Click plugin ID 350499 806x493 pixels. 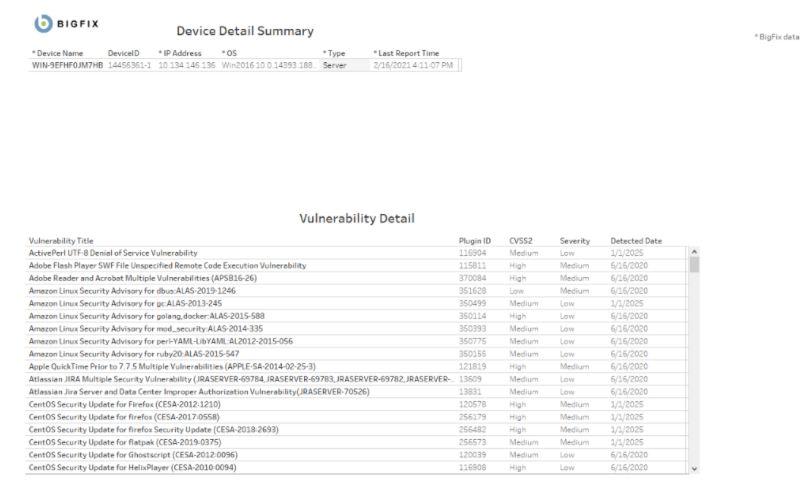(472, 303)
